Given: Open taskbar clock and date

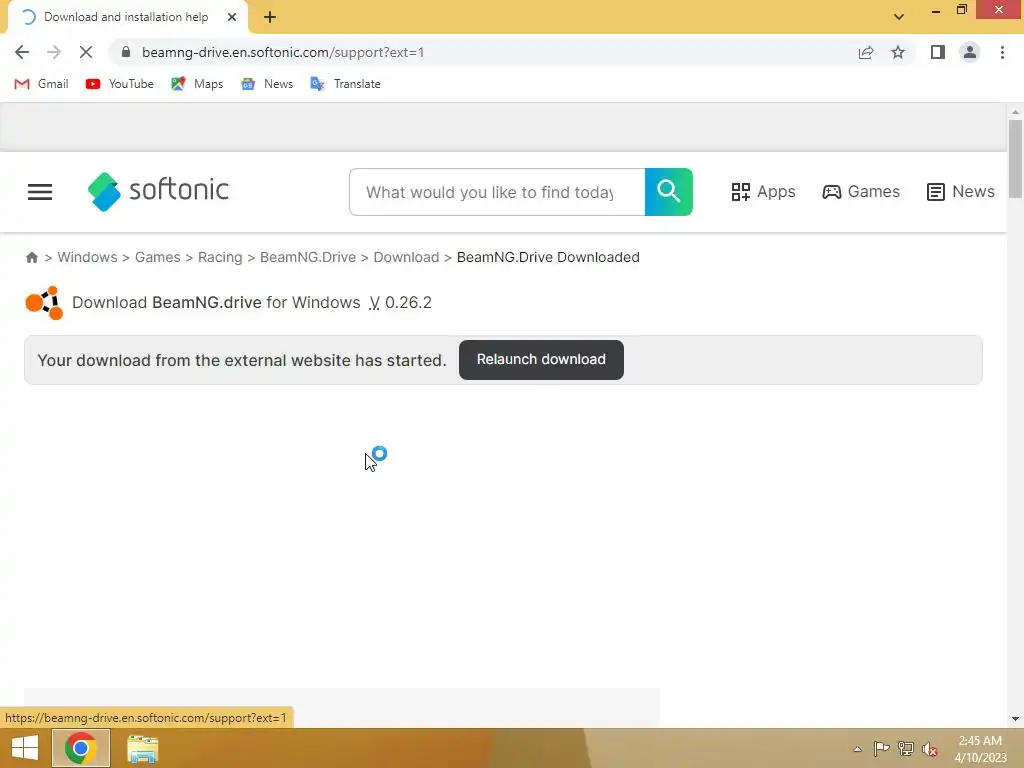Looking at the screenshot, I should click(x=980, y=749).
